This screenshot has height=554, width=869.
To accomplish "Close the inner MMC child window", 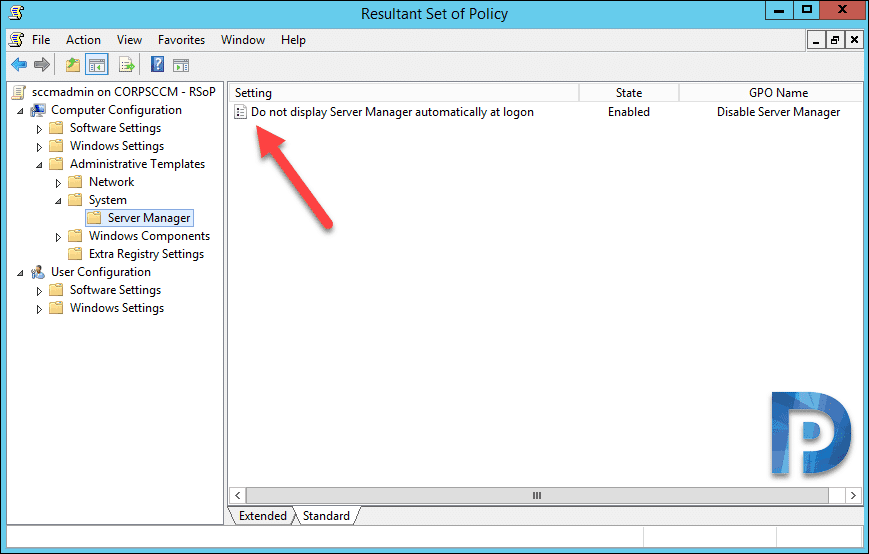I will (x=854, y=40).
